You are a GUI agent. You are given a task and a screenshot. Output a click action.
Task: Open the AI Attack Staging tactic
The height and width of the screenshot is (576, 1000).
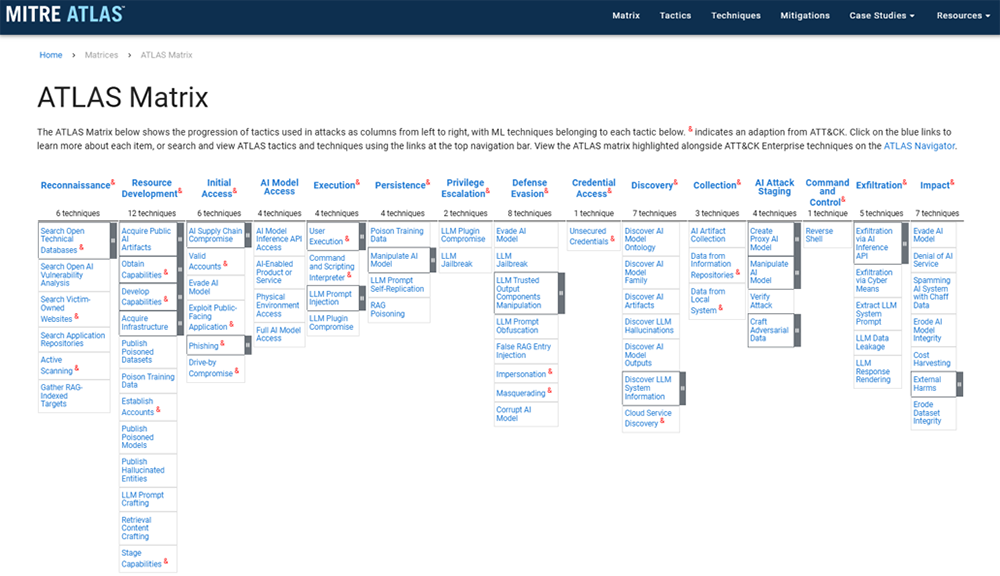(774, 187)
